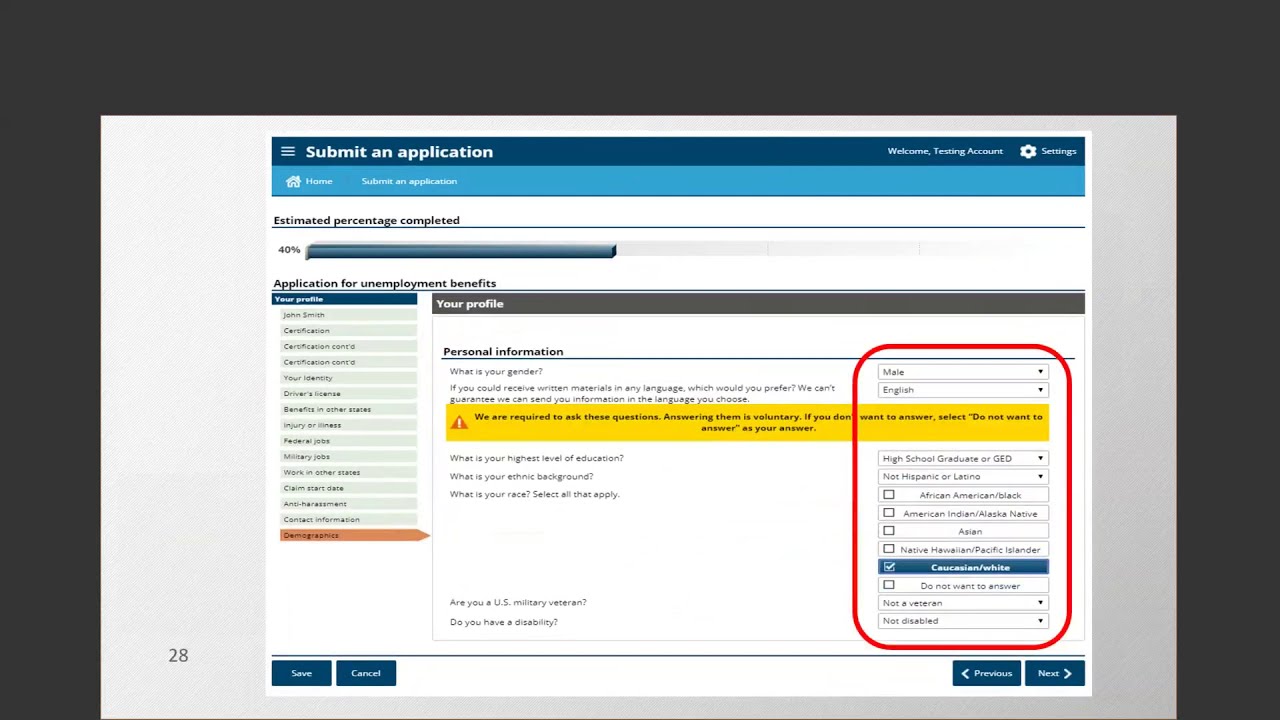Open Anti-harassment sidebar step
This screenshot has height=720, width=1280.
(x=348, y=504)
